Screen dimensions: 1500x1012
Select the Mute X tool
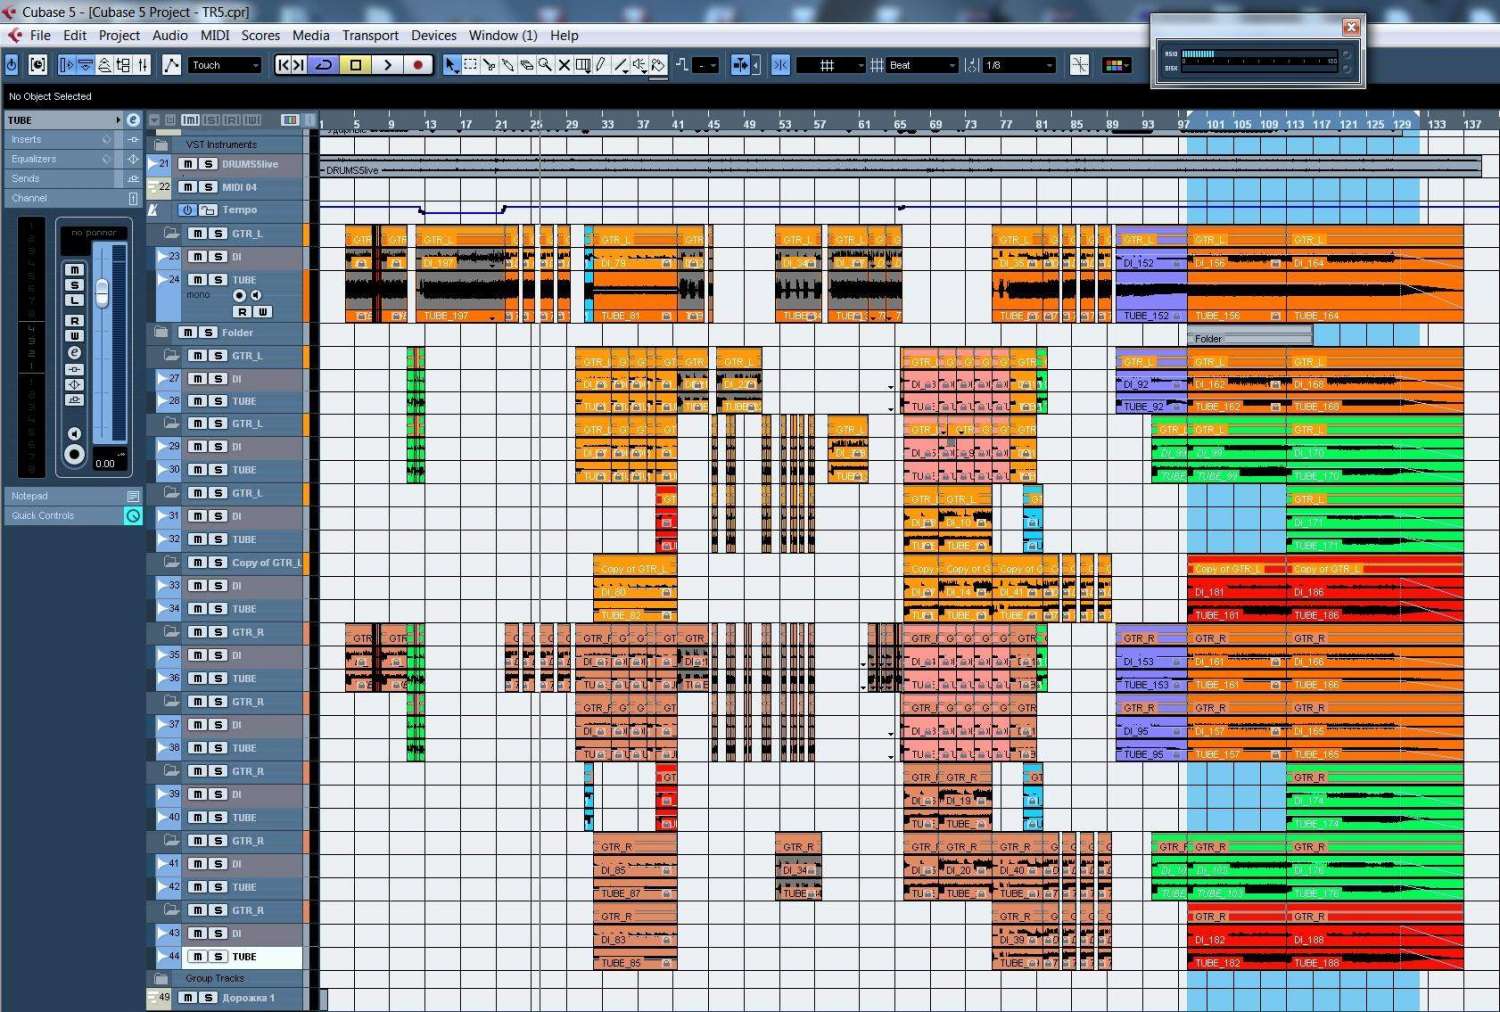(564, 65)
